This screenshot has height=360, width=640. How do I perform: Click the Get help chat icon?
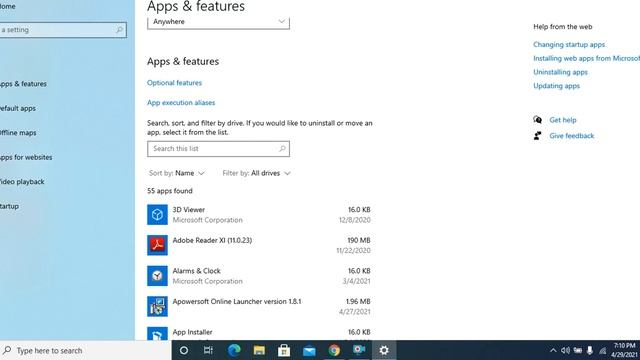(x=538, y=120)
